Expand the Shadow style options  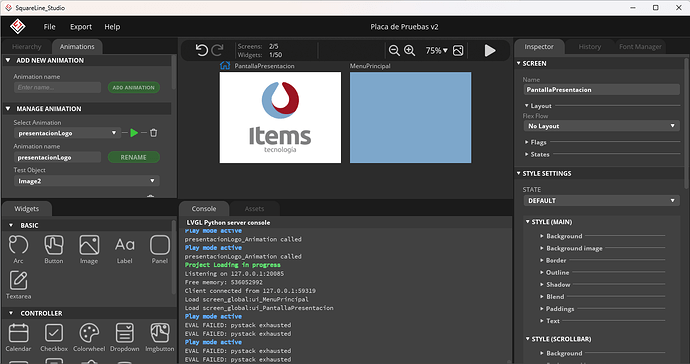coord(542,285)
